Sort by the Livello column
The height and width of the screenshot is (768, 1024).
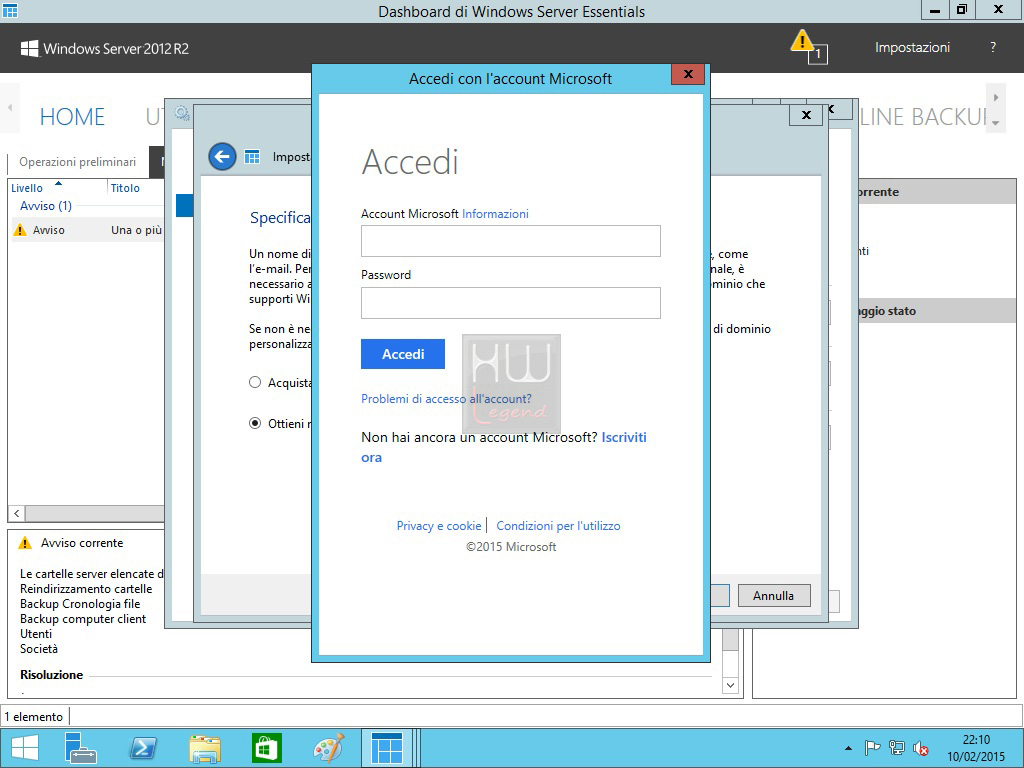click(27, 188)
